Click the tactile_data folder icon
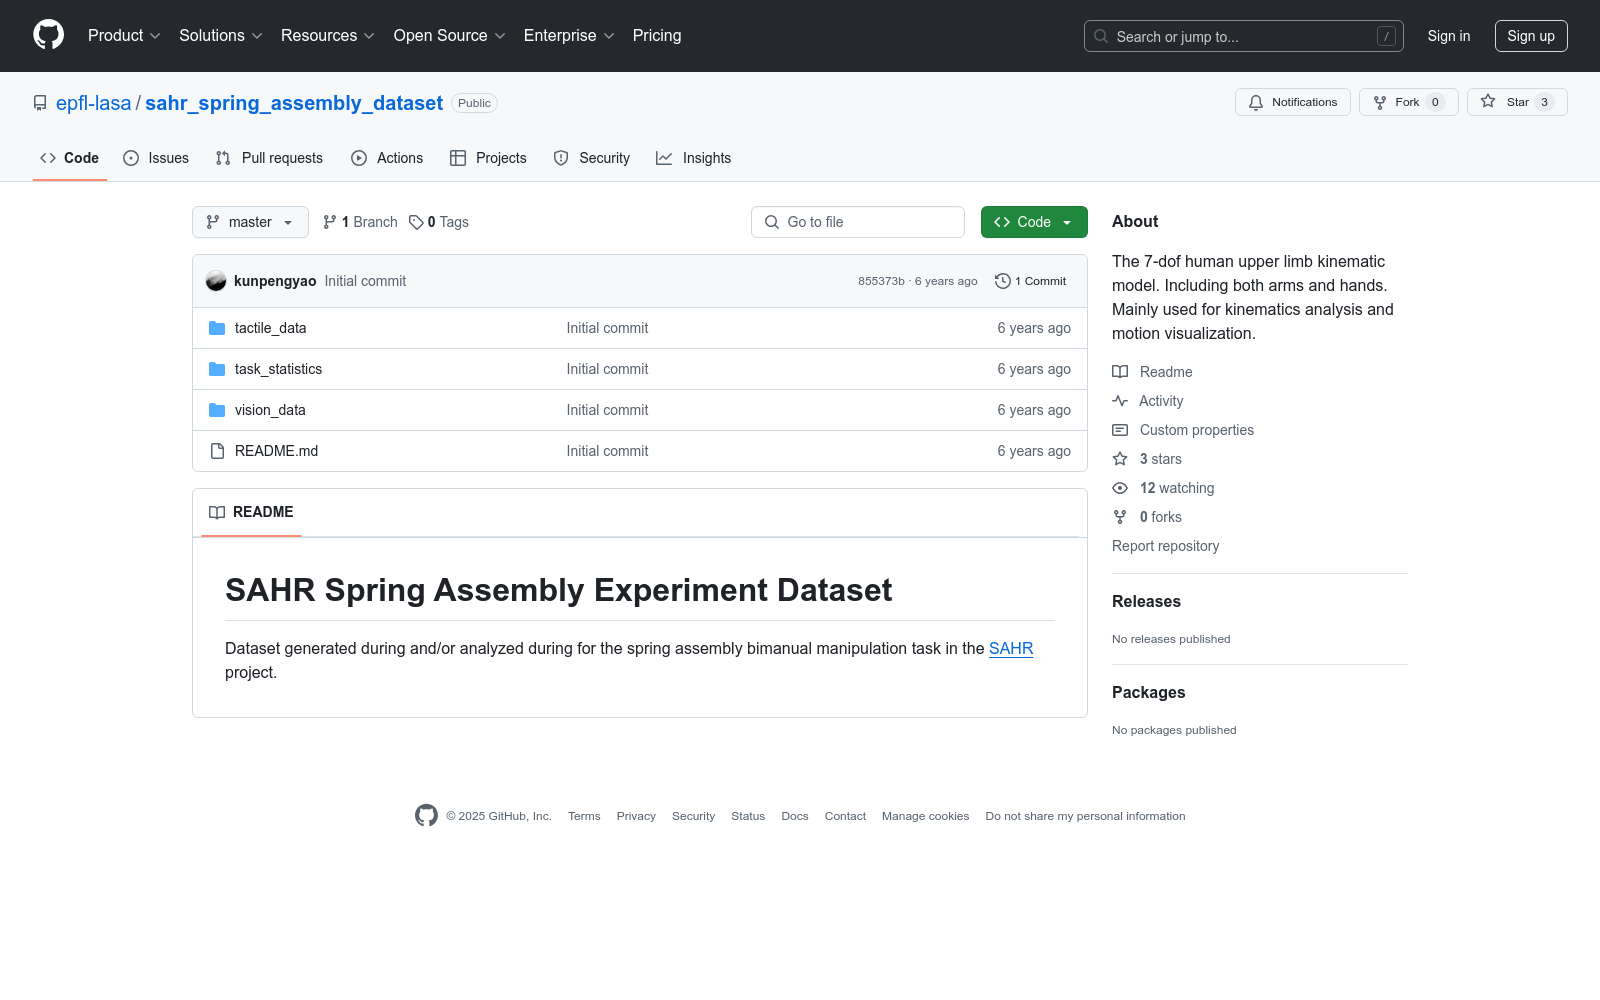Viewport: 1600px width, 1000px height. pyautogui.click(x=217, y=328)
